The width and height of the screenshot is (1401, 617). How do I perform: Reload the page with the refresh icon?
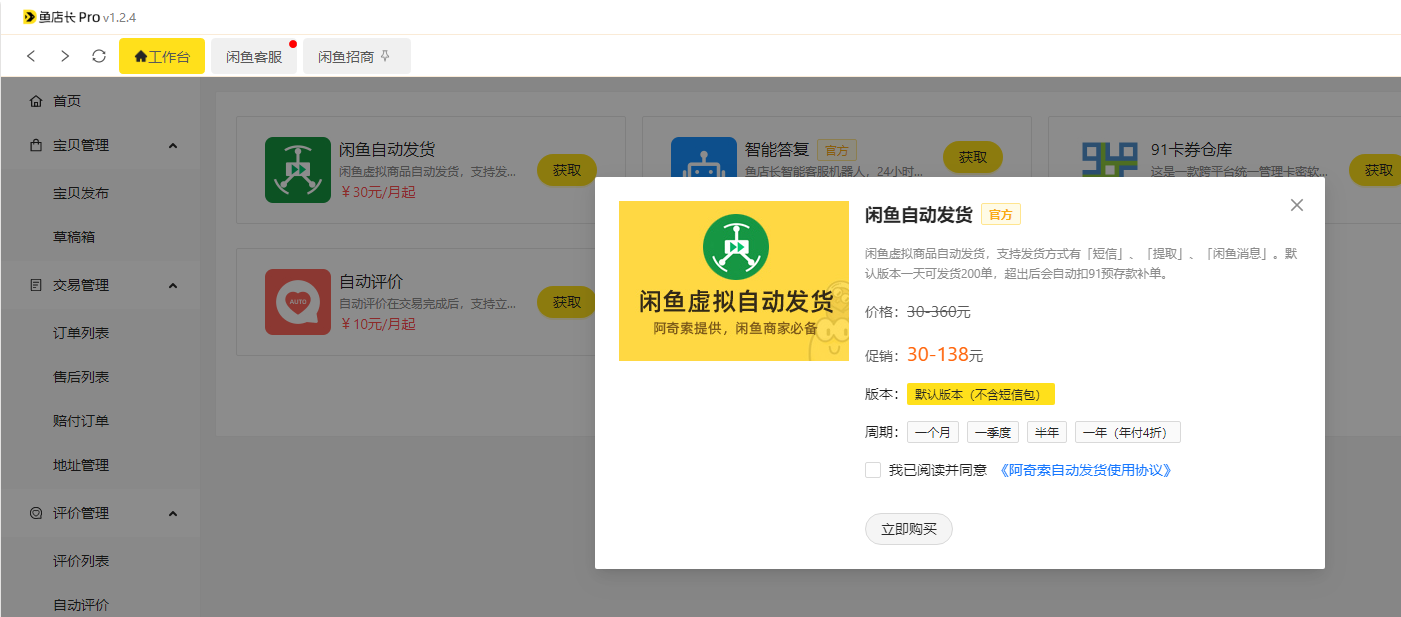[x=99, y=56]
